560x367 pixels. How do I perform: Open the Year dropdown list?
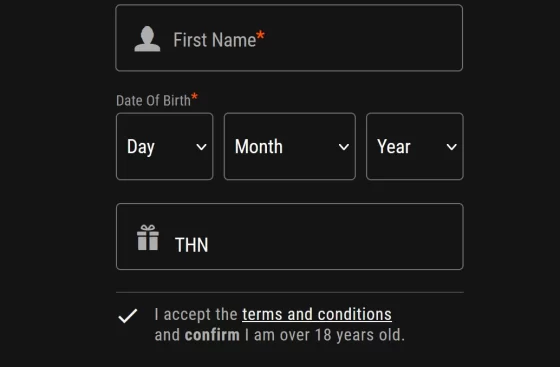tap(415, 146)
